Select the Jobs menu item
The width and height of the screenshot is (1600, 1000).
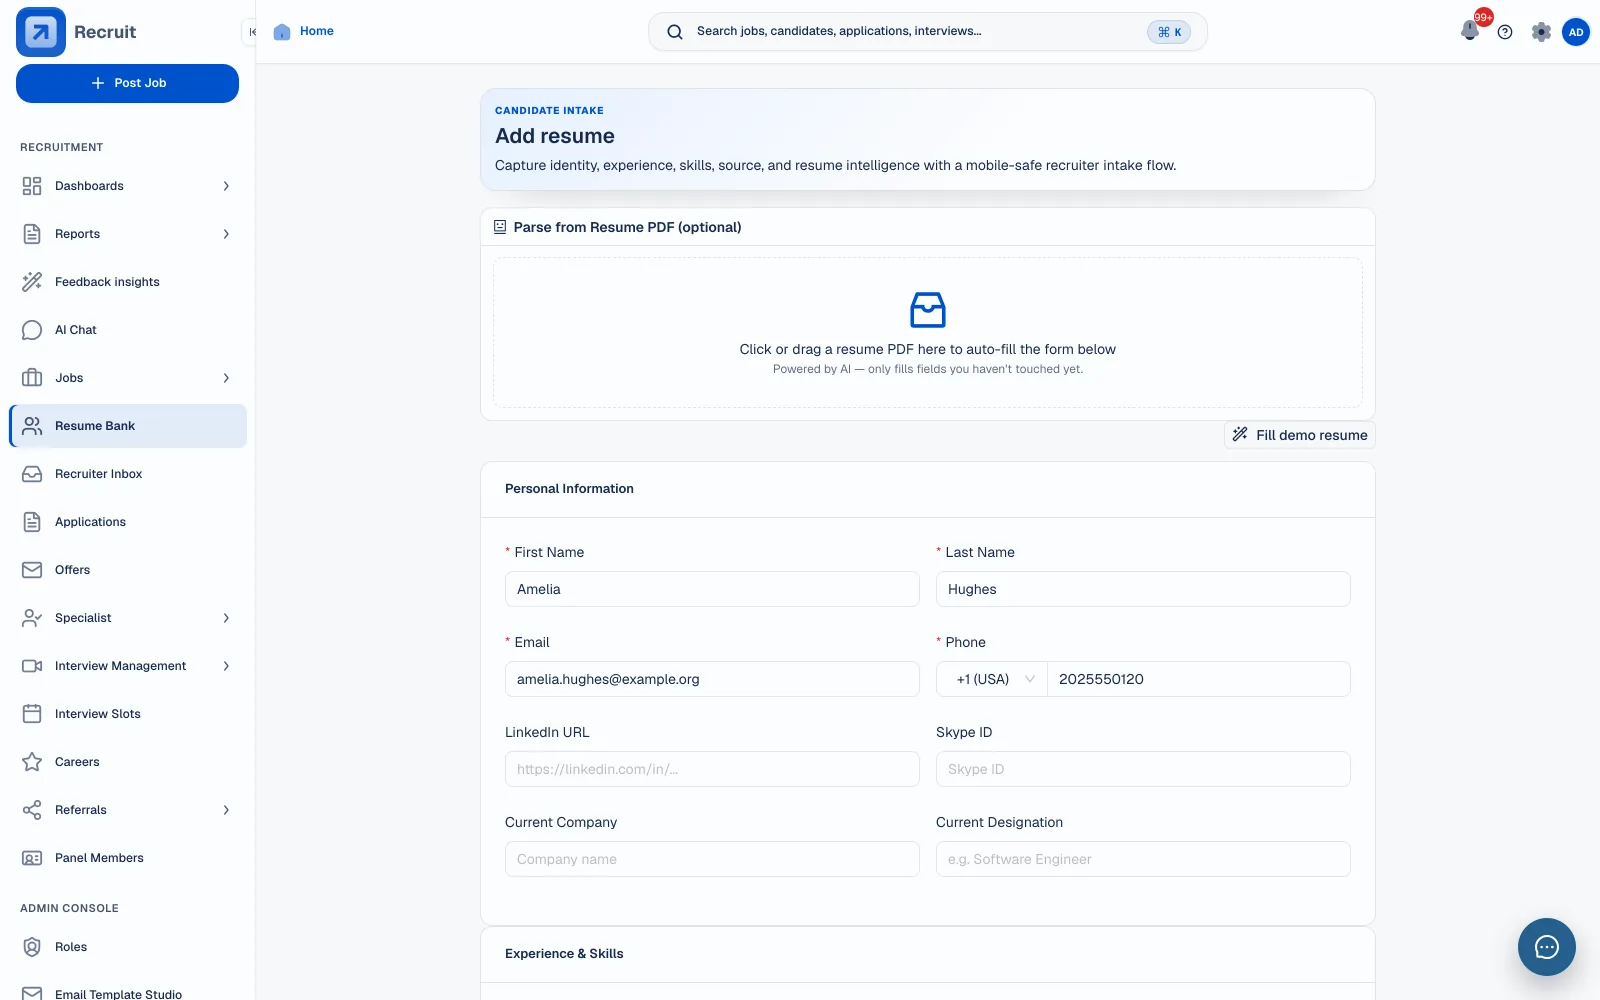[x=128, y=378]
